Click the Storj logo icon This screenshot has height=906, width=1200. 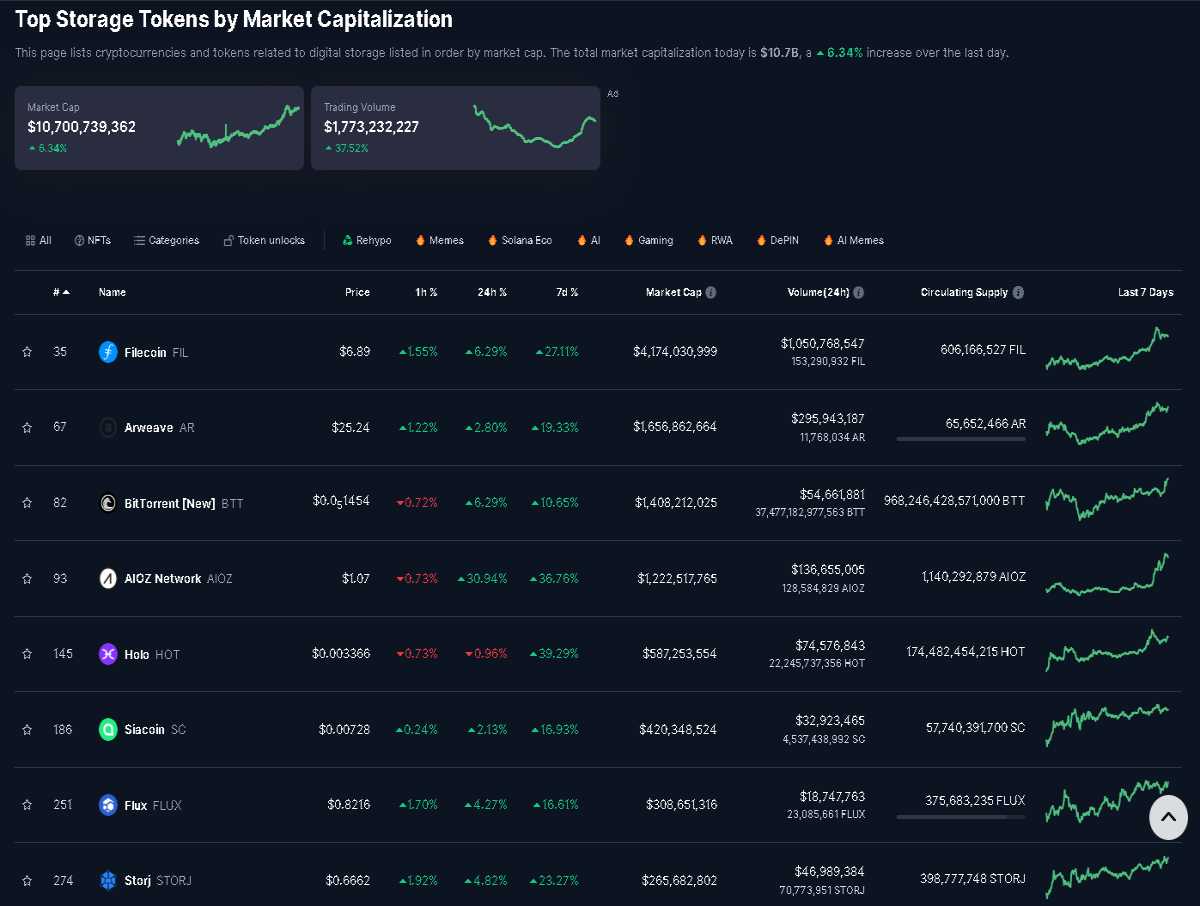[x=108, y=880]
